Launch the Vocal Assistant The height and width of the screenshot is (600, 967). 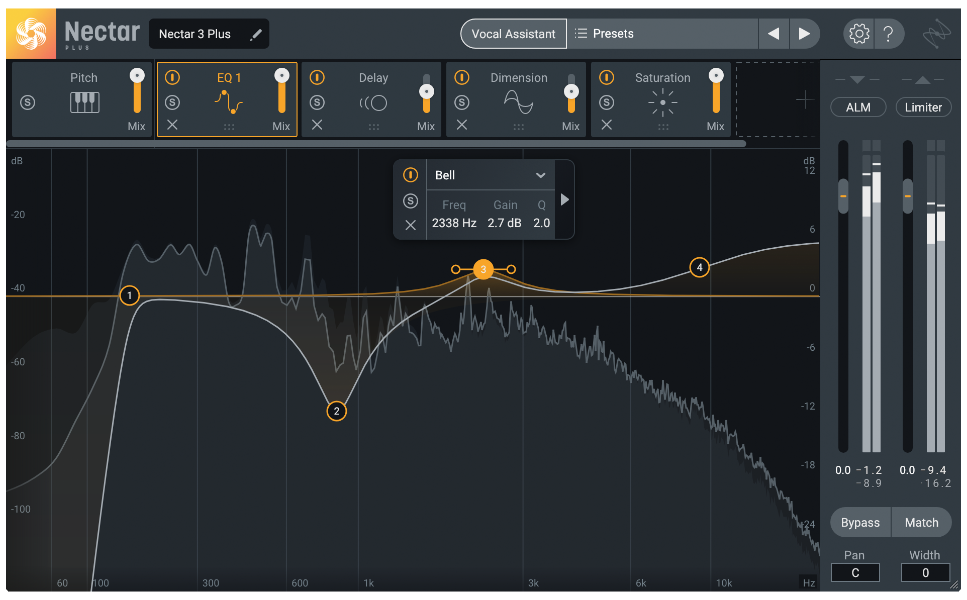[x=513, y=34]
